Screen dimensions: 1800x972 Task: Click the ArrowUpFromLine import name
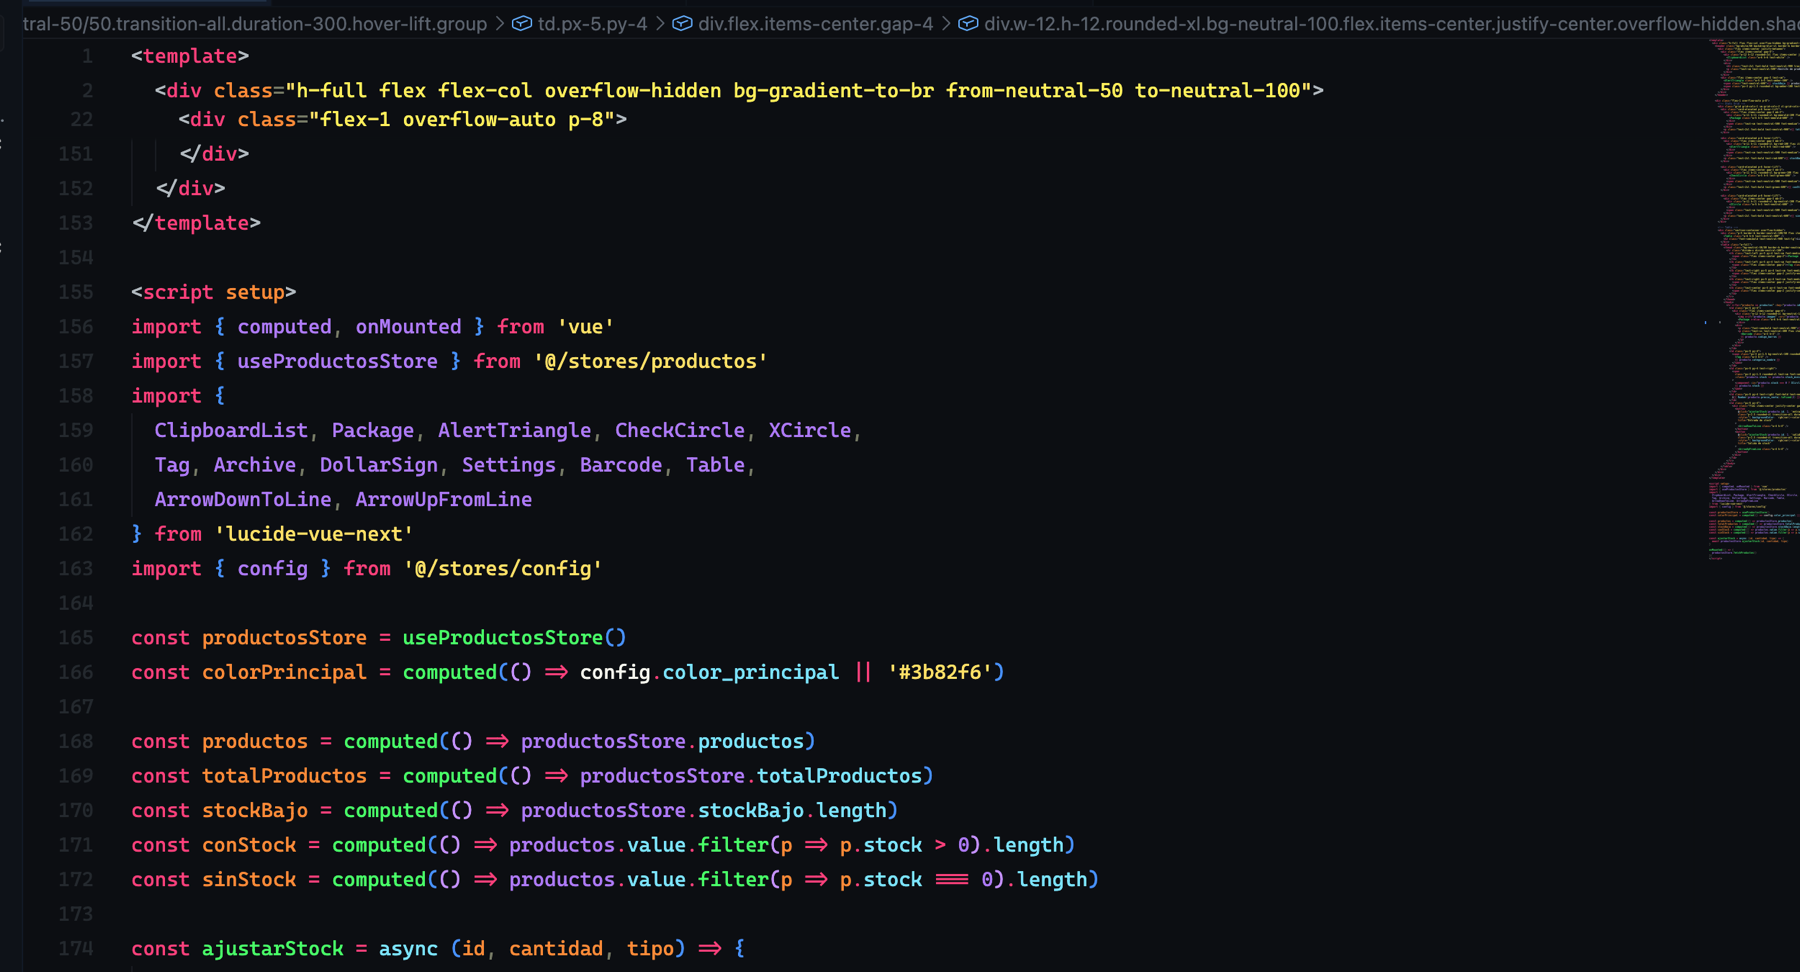[x=443, y=499]
